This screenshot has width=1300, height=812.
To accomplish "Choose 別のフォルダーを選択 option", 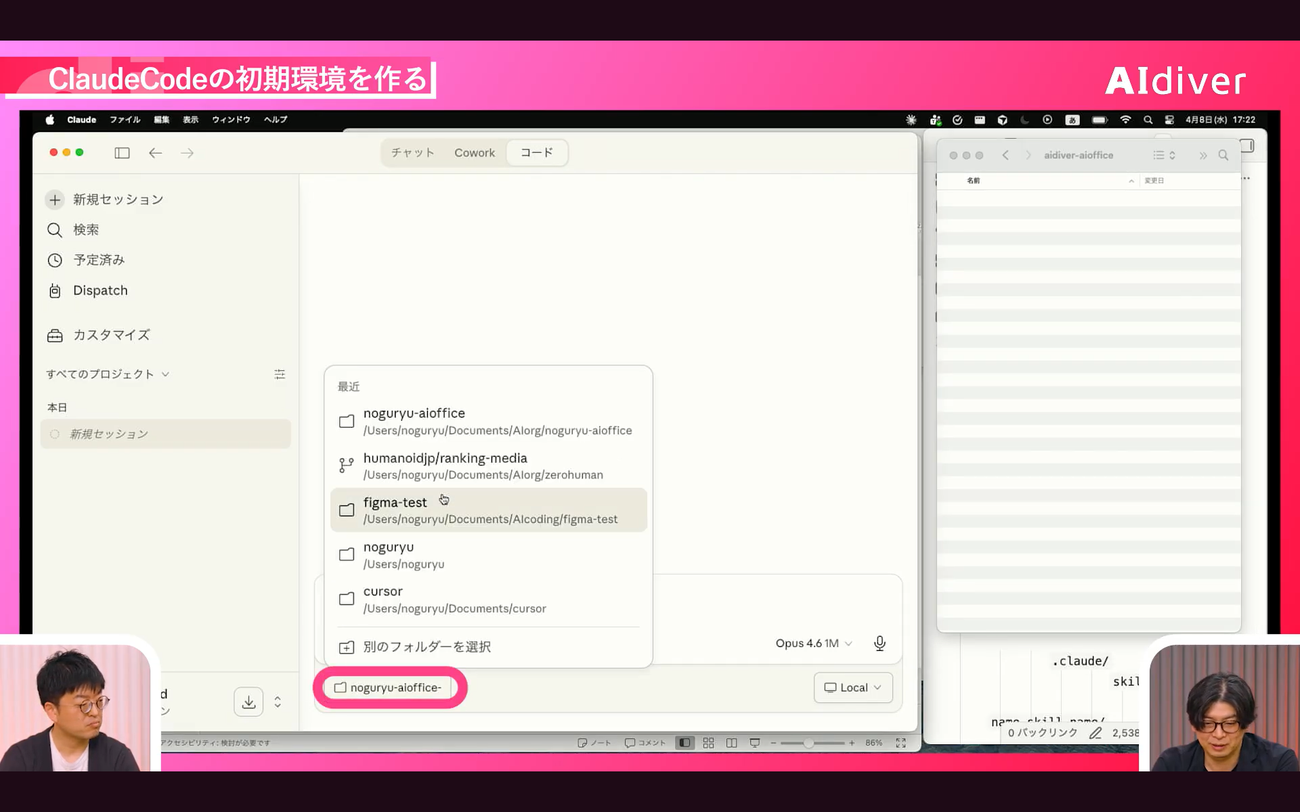I will click(x=426, y=647).
